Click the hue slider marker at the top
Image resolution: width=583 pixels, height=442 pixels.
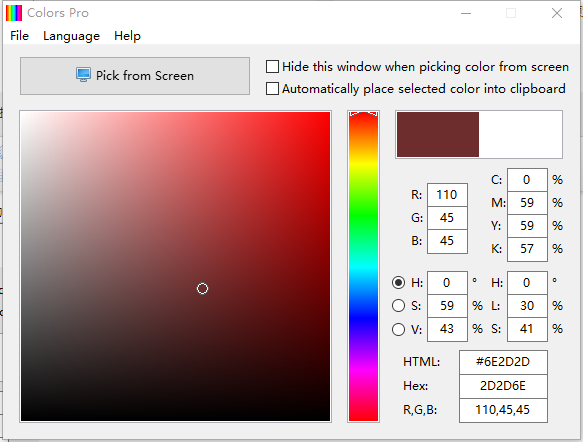point(363,114)
